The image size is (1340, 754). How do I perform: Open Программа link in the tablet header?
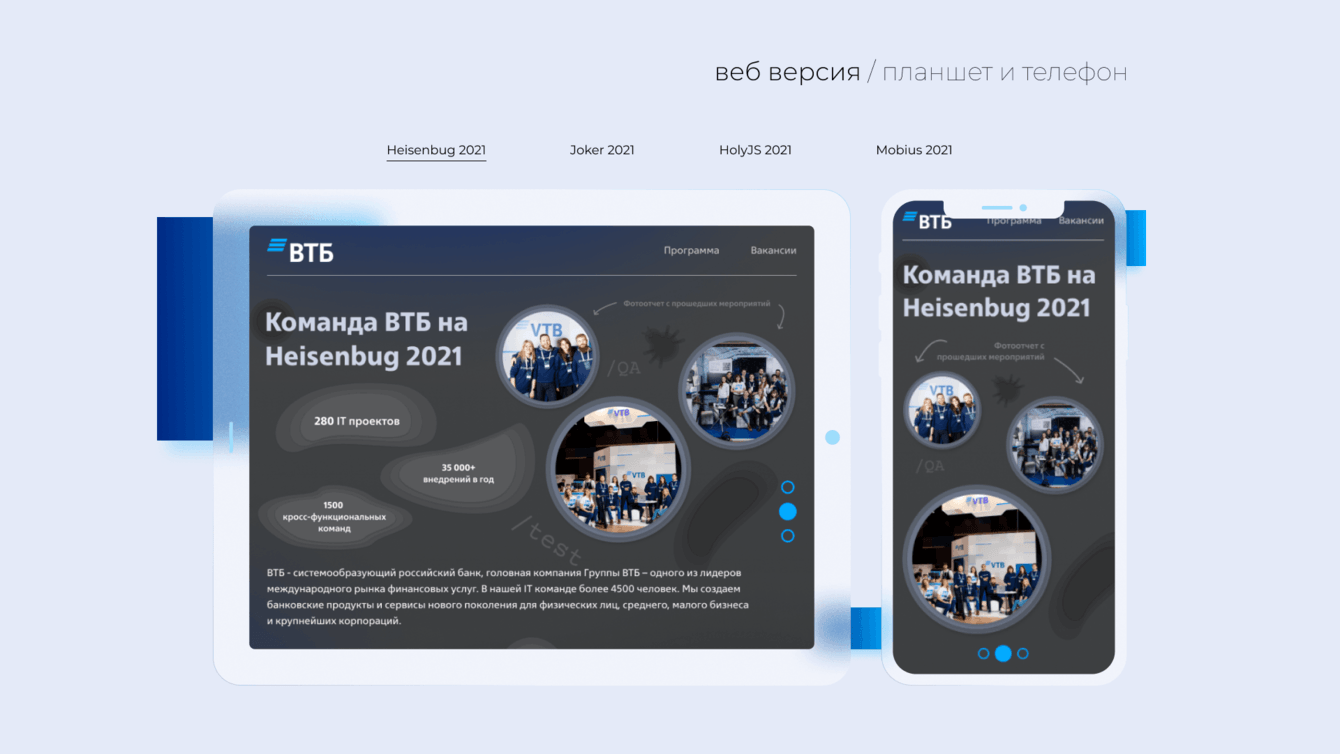[691, 250]
